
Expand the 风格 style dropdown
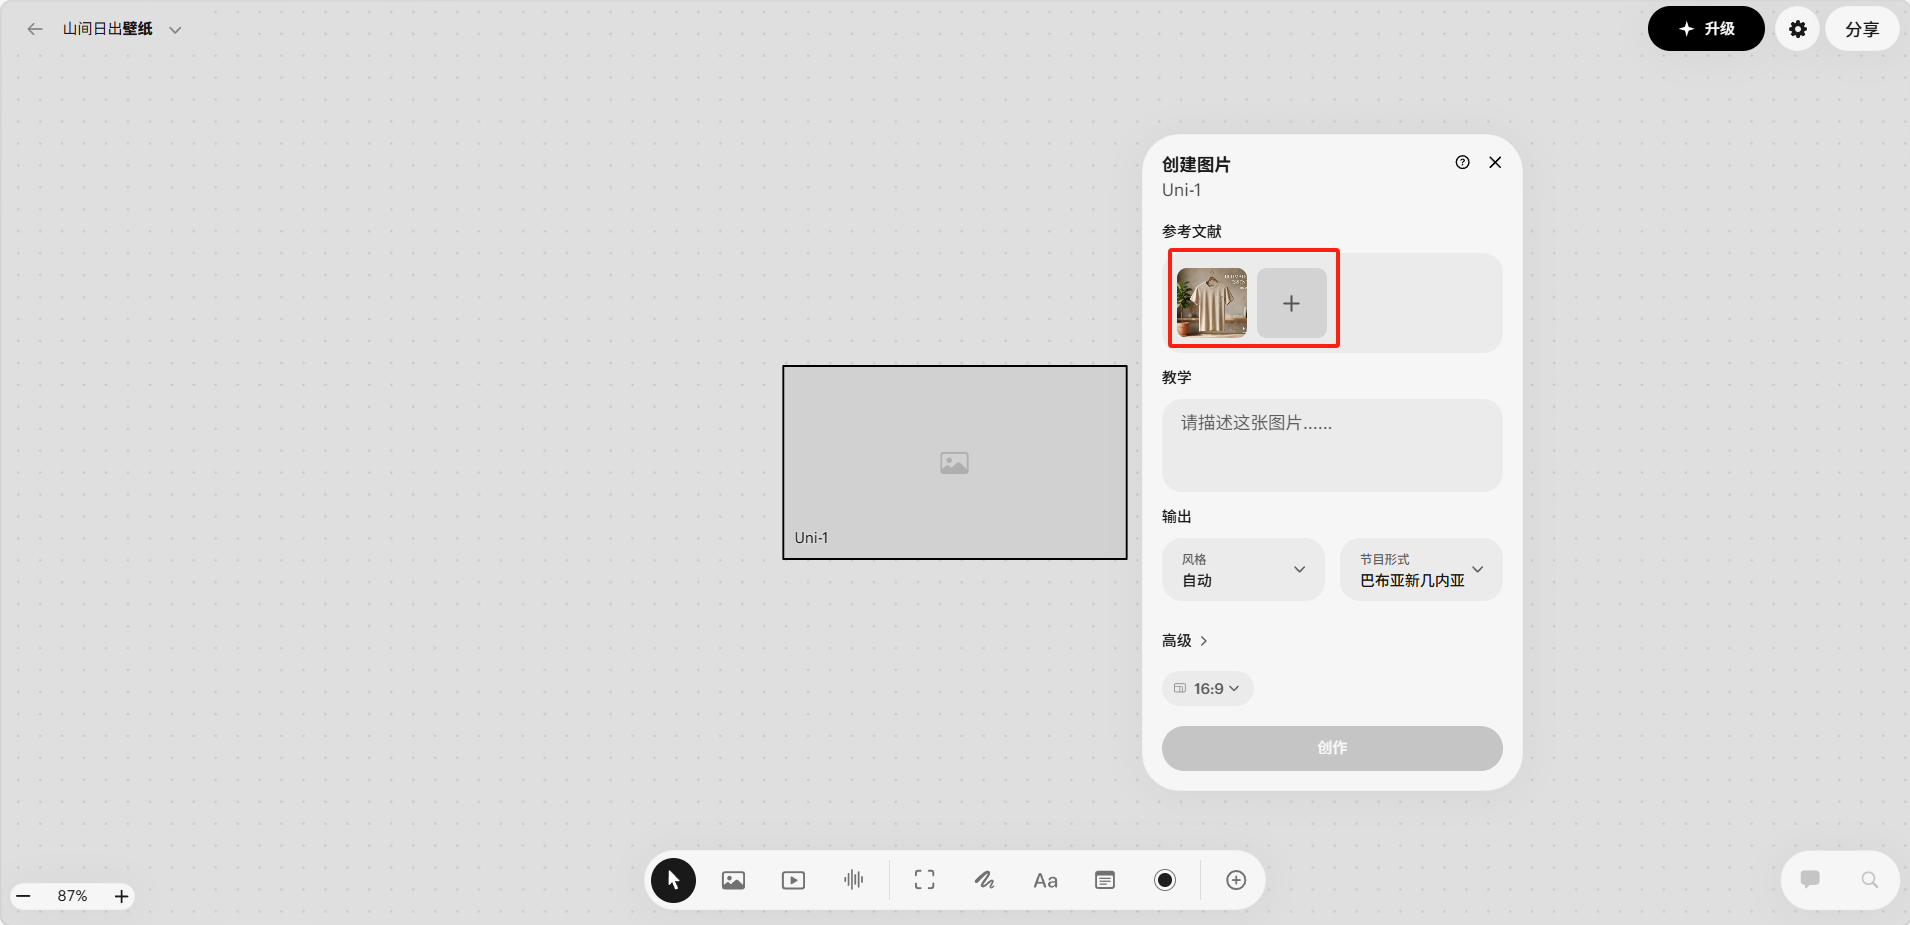pyautogui.click(x=1242, y=570)
